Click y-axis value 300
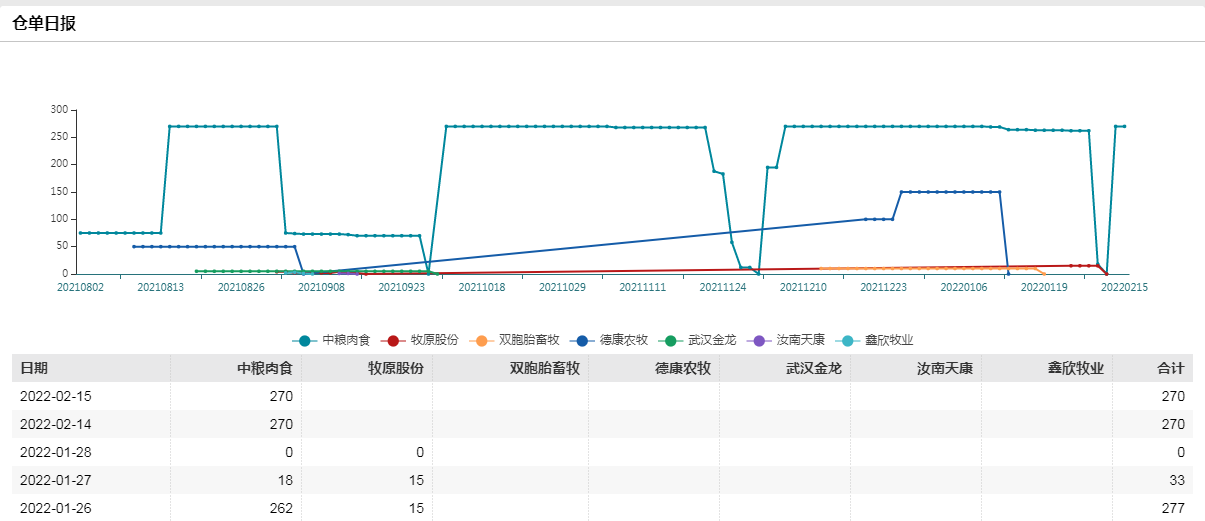This screenshot has height=521, width=1205. click(60, 110)
